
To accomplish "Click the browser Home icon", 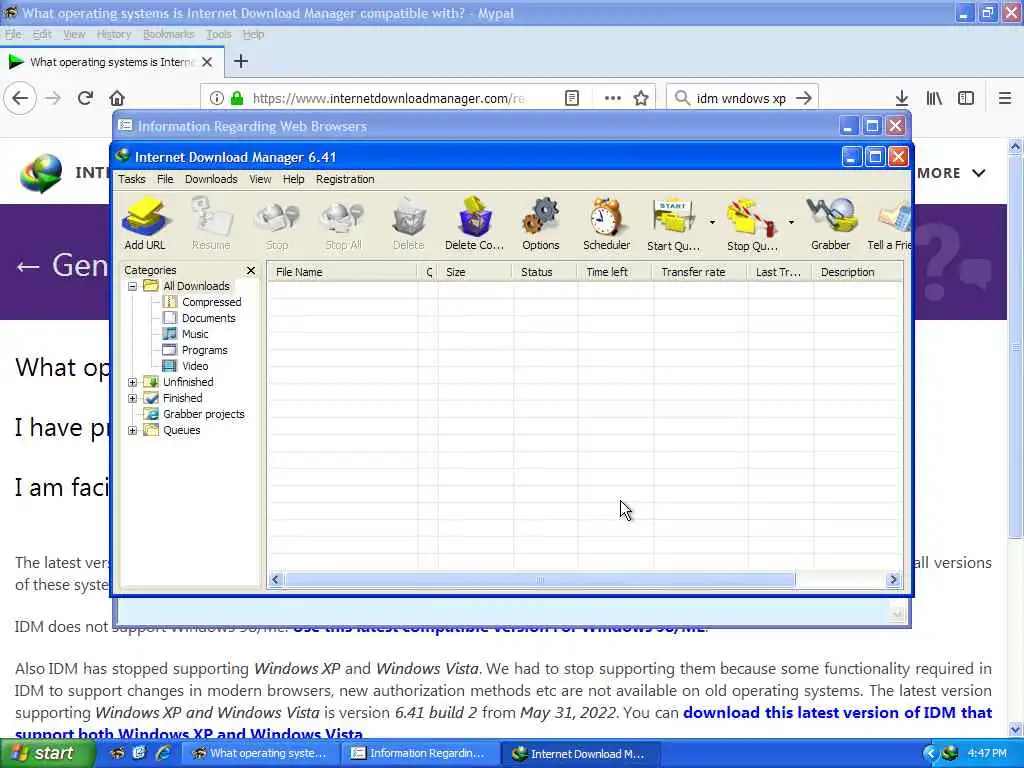I will (117, 98).
